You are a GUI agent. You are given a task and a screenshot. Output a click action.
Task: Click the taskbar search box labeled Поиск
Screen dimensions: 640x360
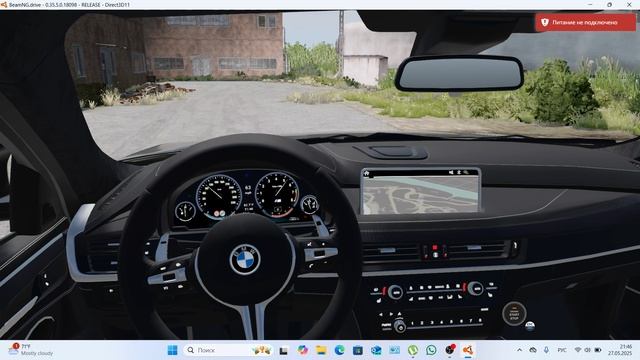tap(229, 350)
